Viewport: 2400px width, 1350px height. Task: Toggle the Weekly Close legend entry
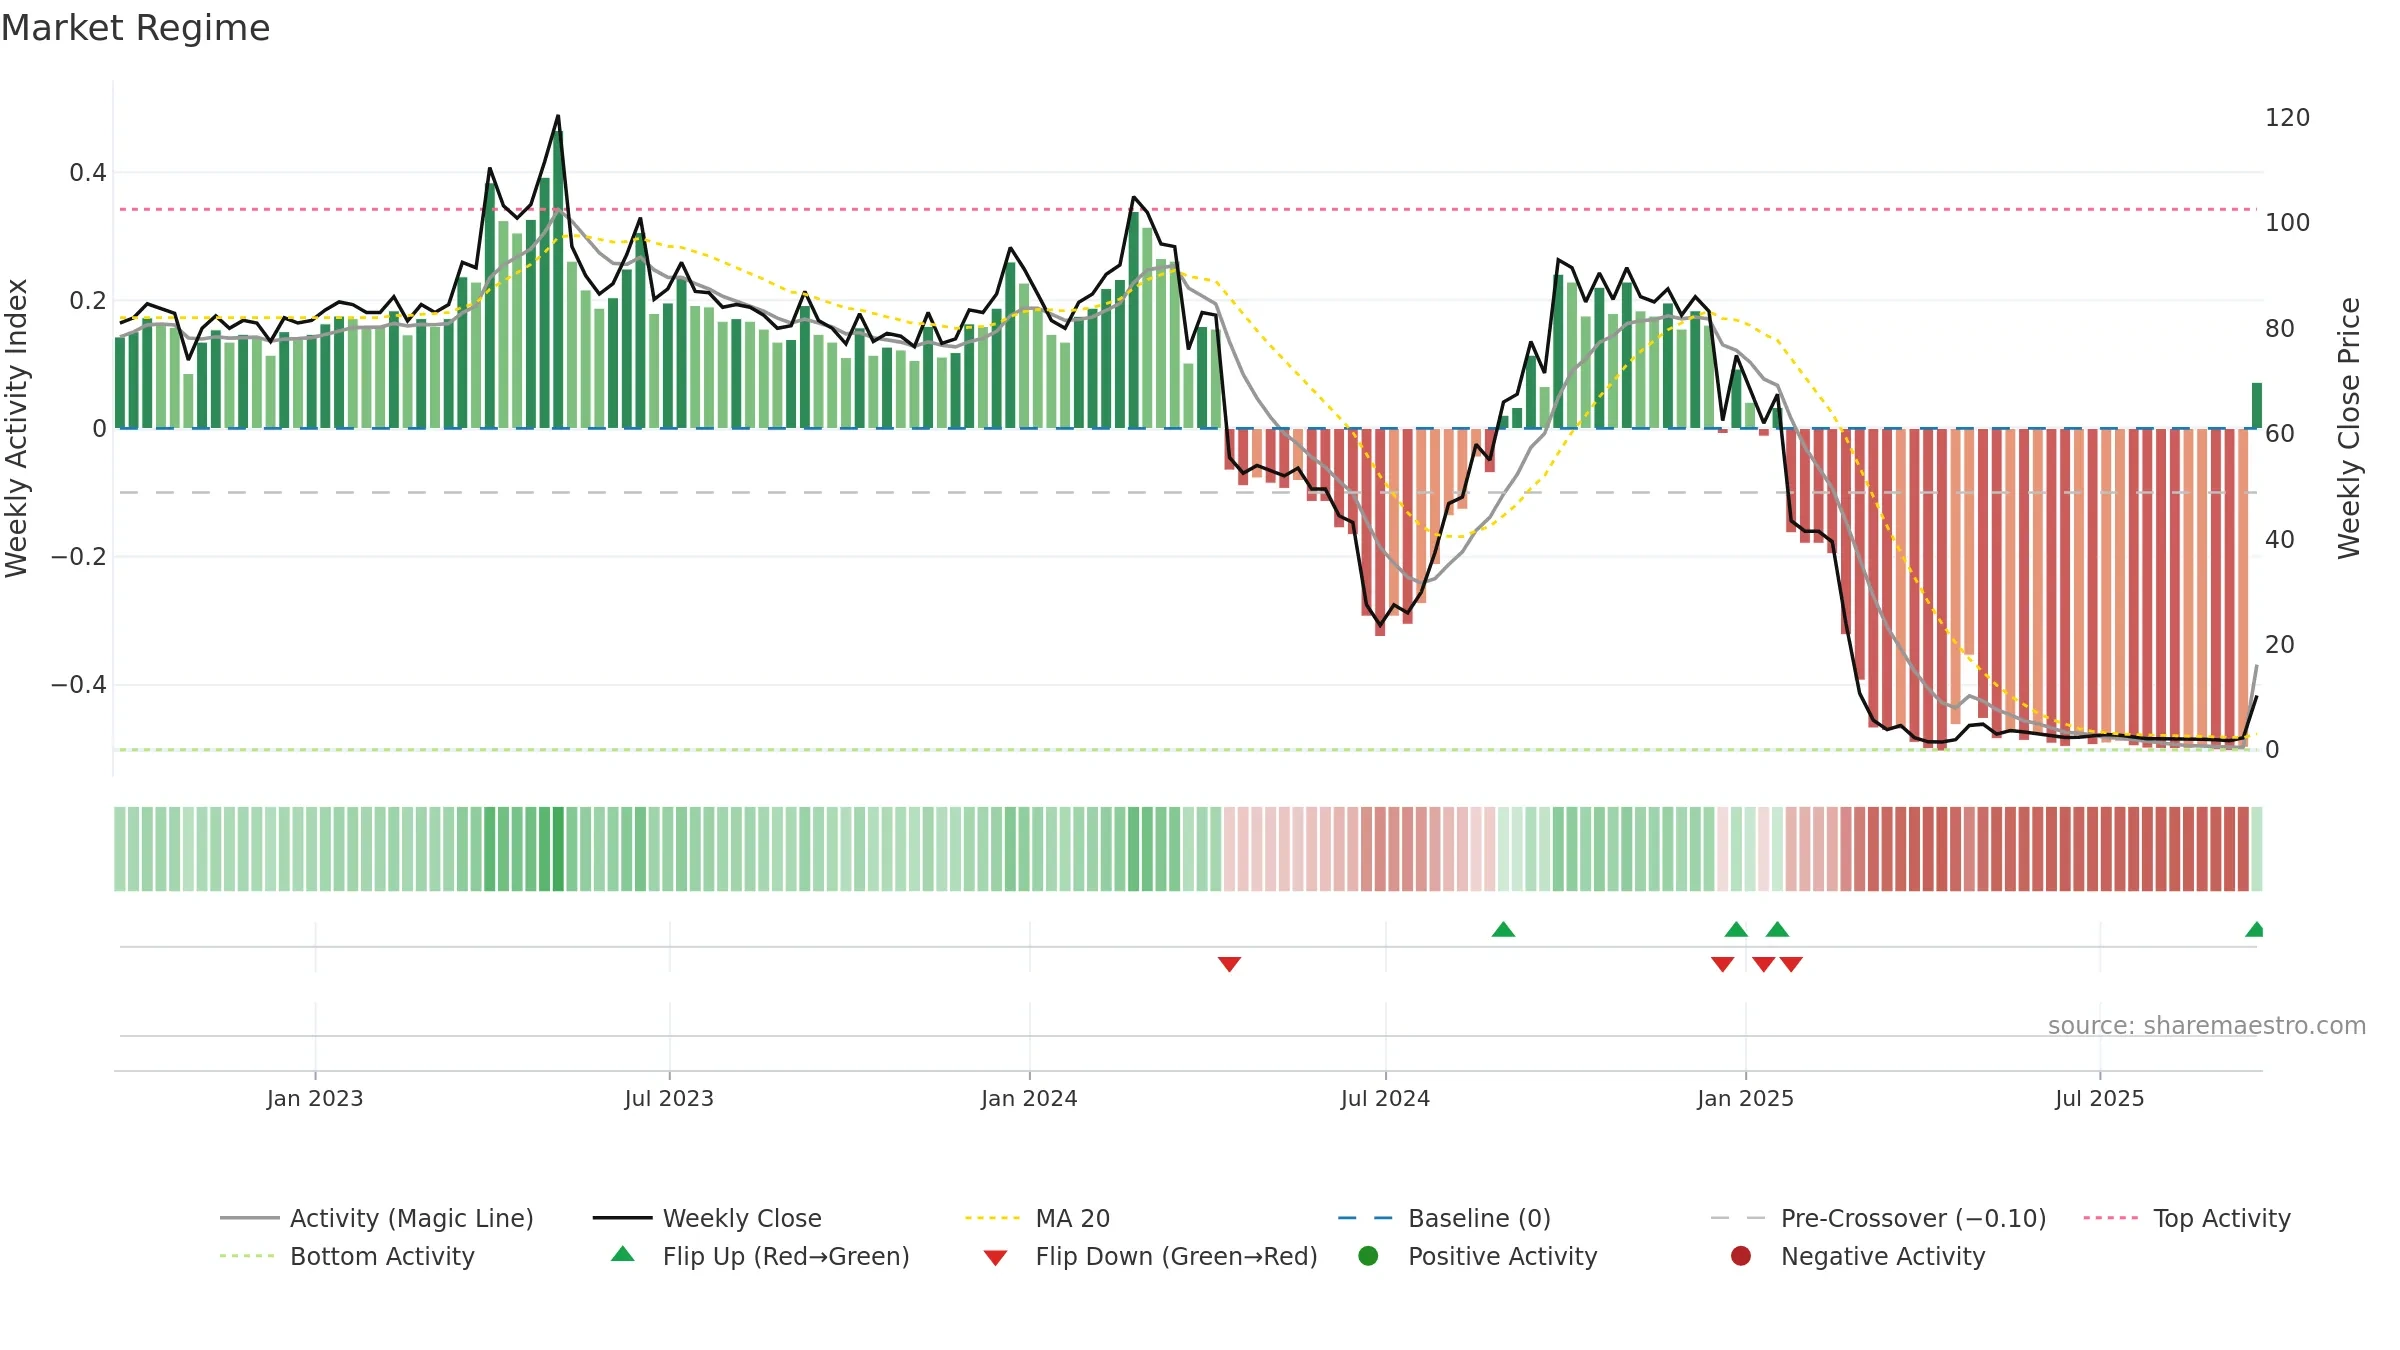tap(707, 1218)
